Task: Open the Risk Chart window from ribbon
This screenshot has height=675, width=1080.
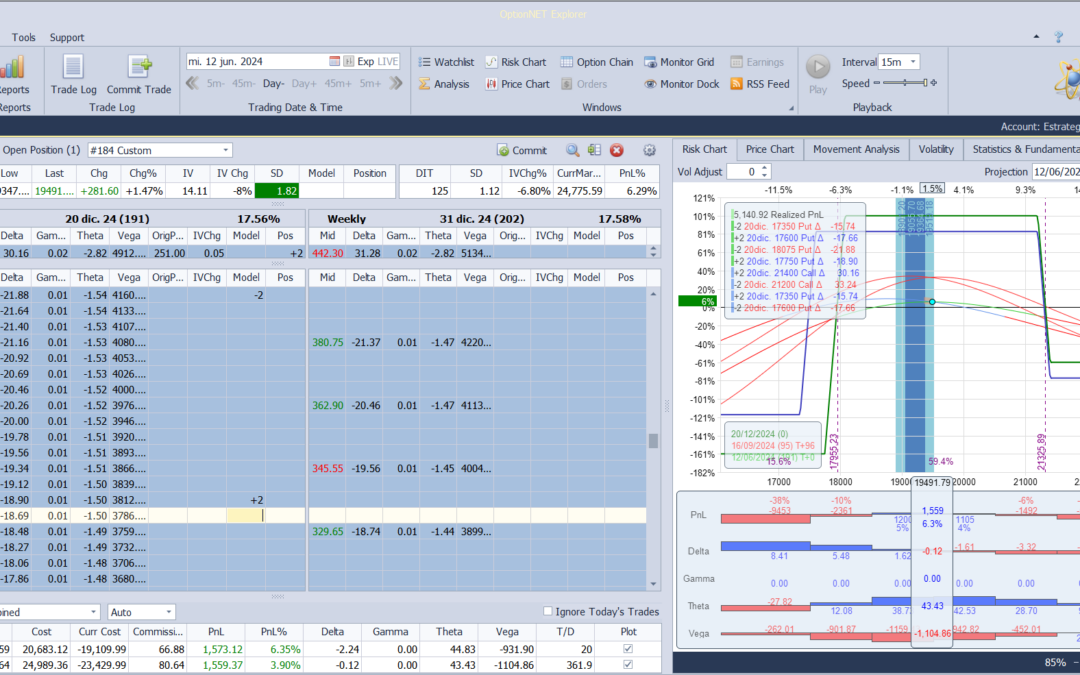Action: tap(515, 62)
